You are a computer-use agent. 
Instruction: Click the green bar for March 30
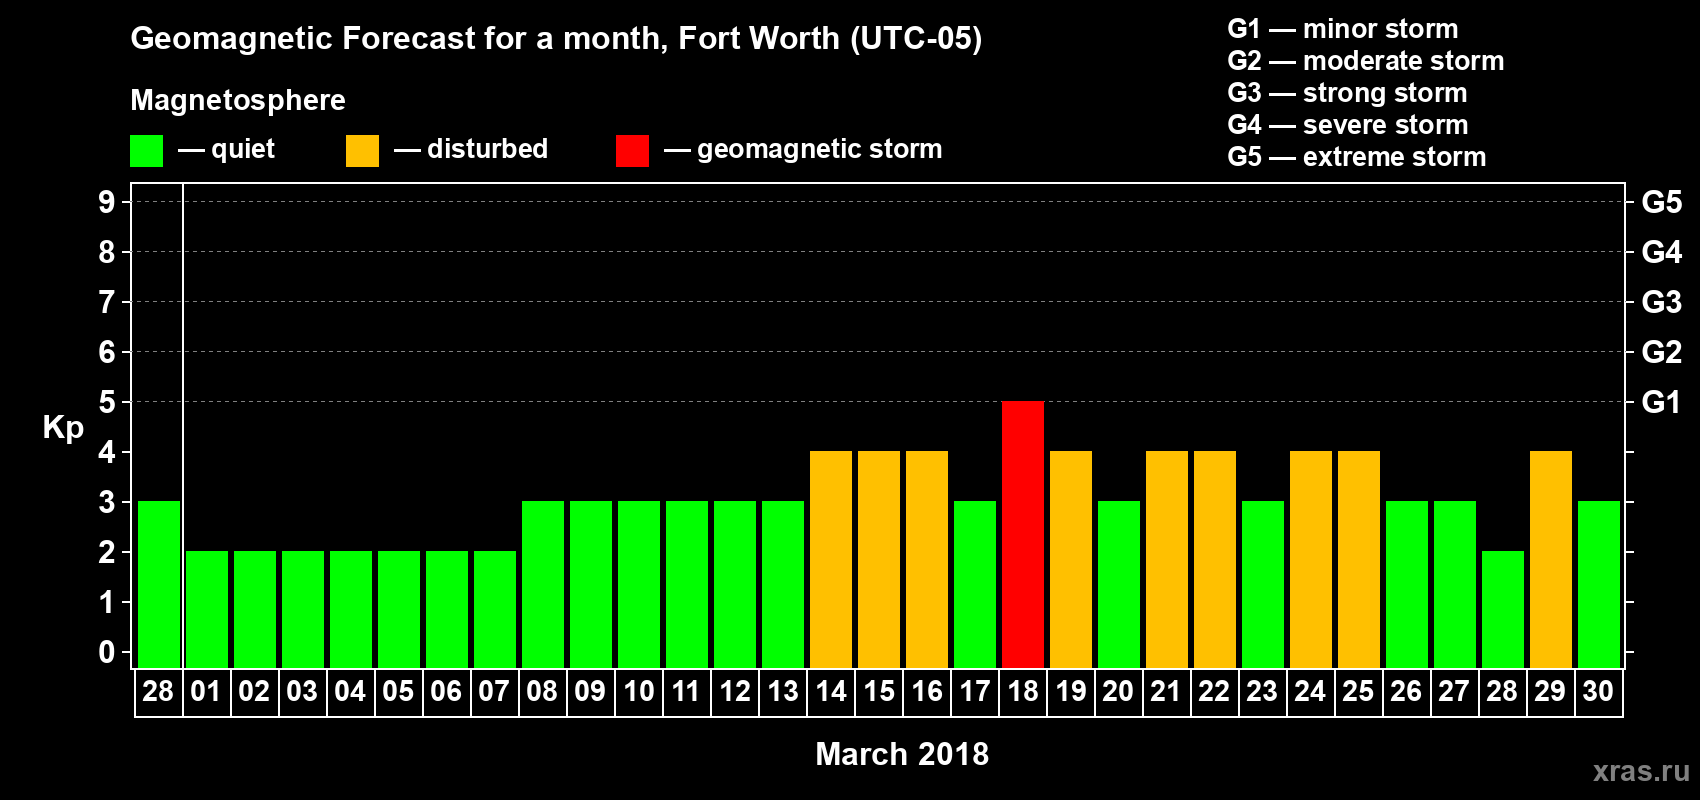click(1599, 584)
